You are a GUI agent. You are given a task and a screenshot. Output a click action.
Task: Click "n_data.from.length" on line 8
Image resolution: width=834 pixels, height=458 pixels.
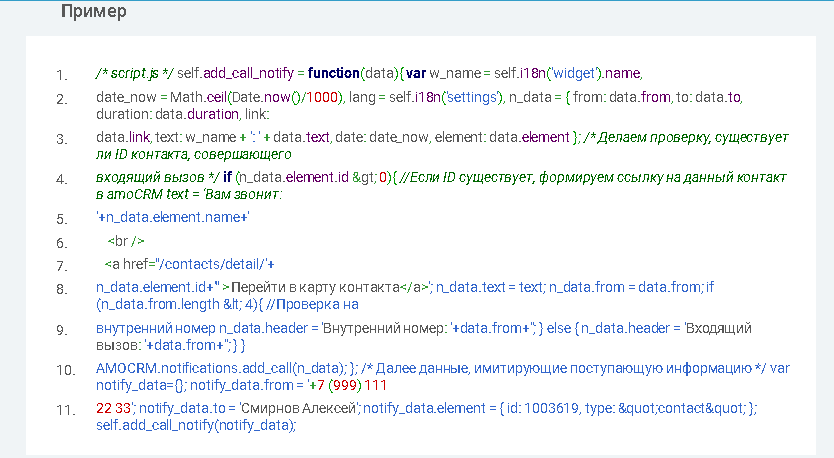click(x=160, y=304)
